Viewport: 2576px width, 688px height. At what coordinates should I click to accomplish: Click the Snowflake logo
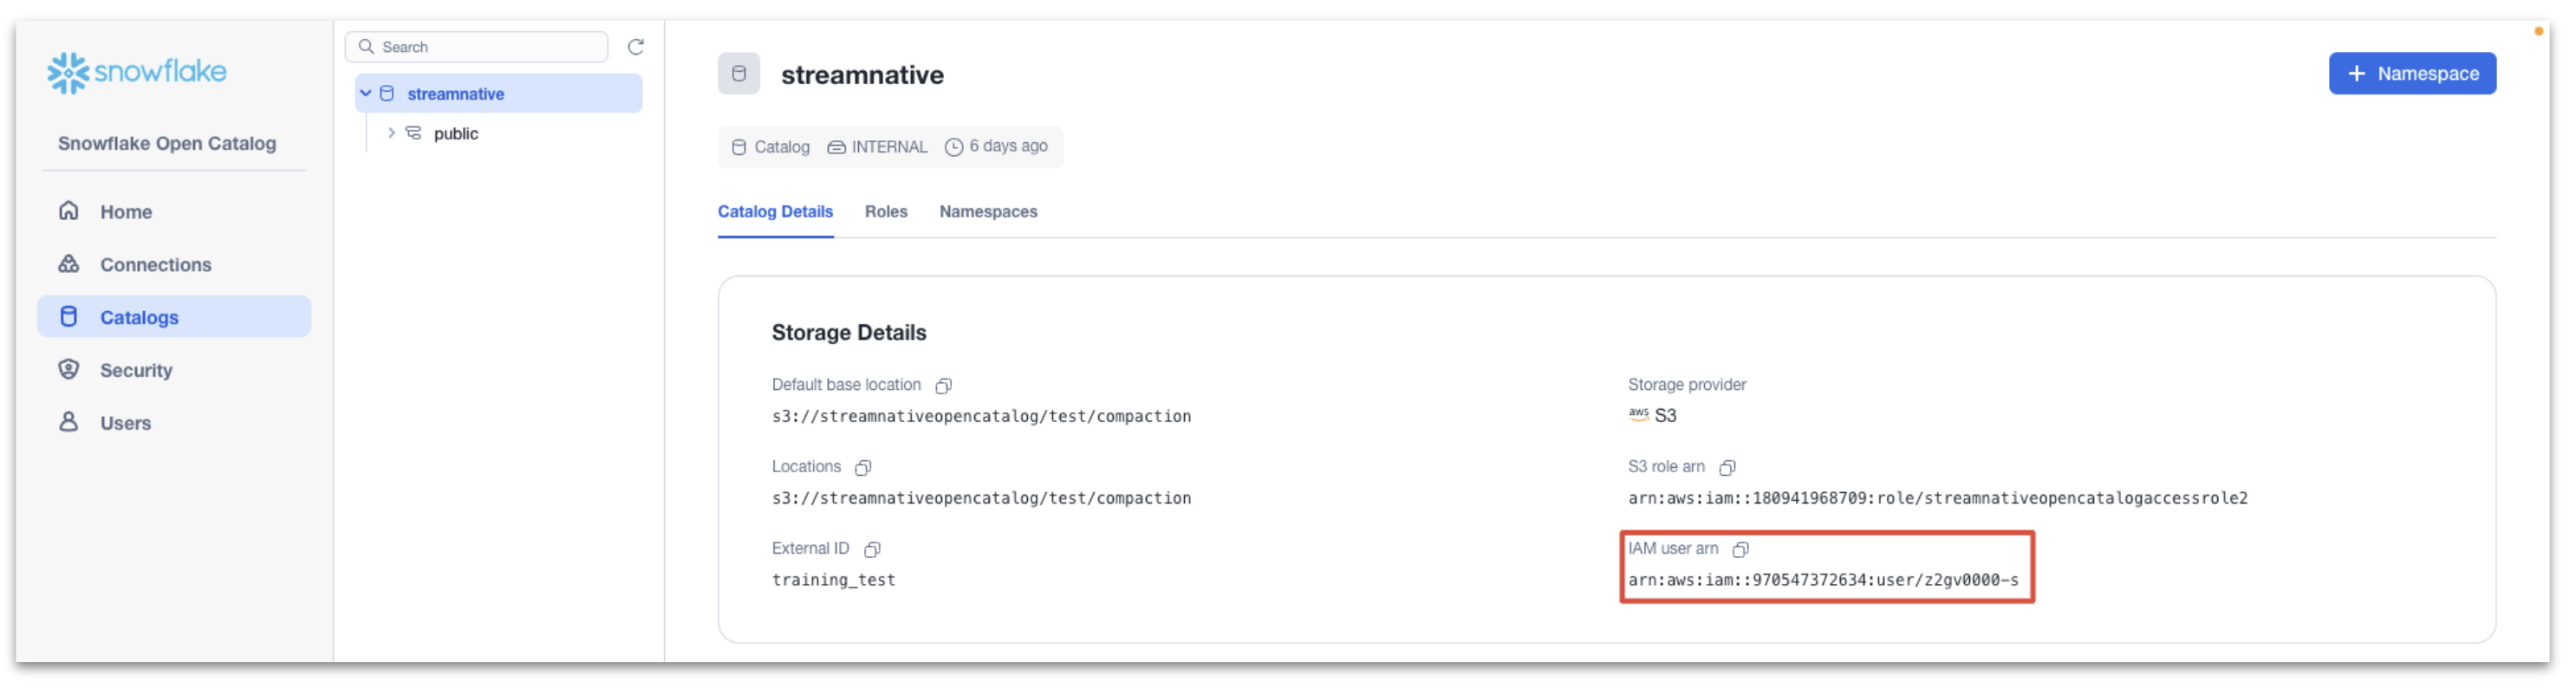point(135,71)
